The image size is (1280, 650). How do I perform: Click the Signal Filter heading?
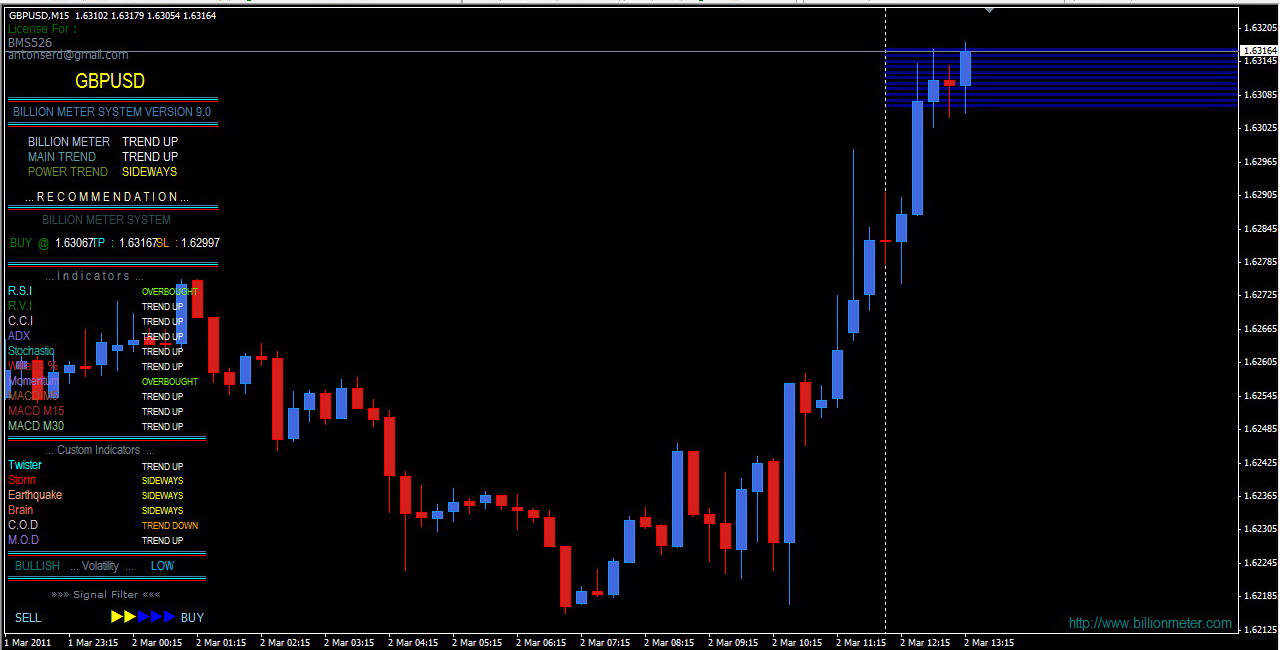tap(105, 595)
